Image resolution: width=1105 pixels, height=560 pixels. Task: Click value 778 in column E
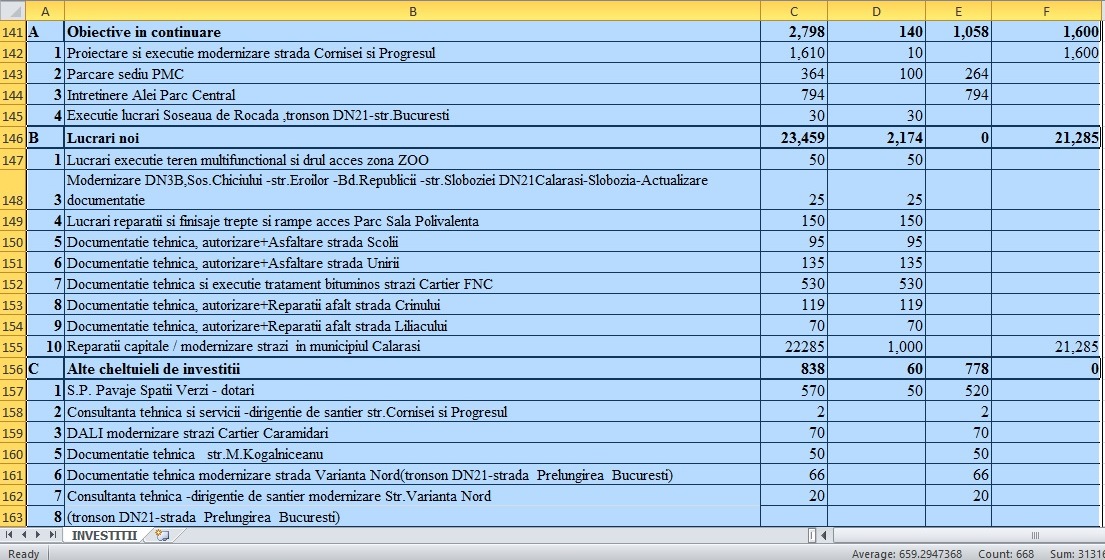point(958,369)
